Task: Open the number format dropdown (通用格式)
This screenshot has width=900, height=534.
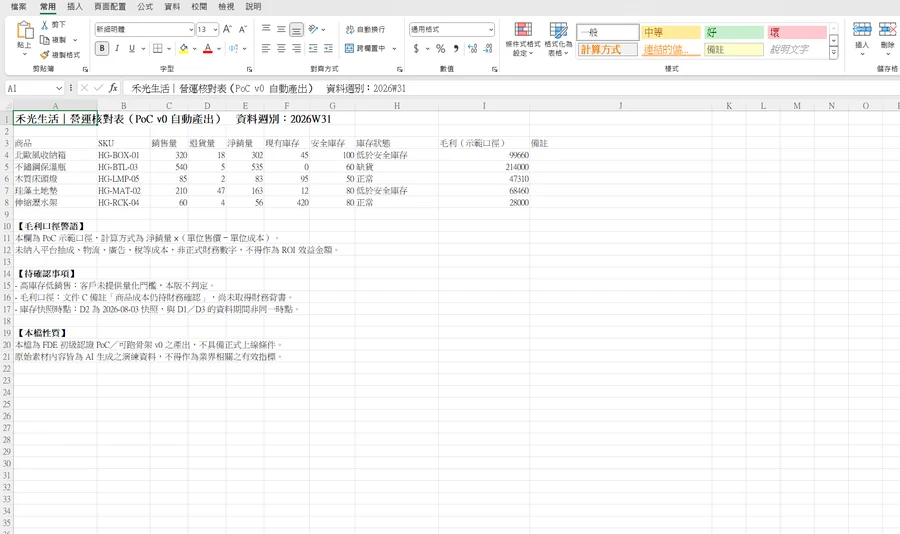Action: (491, 29)
